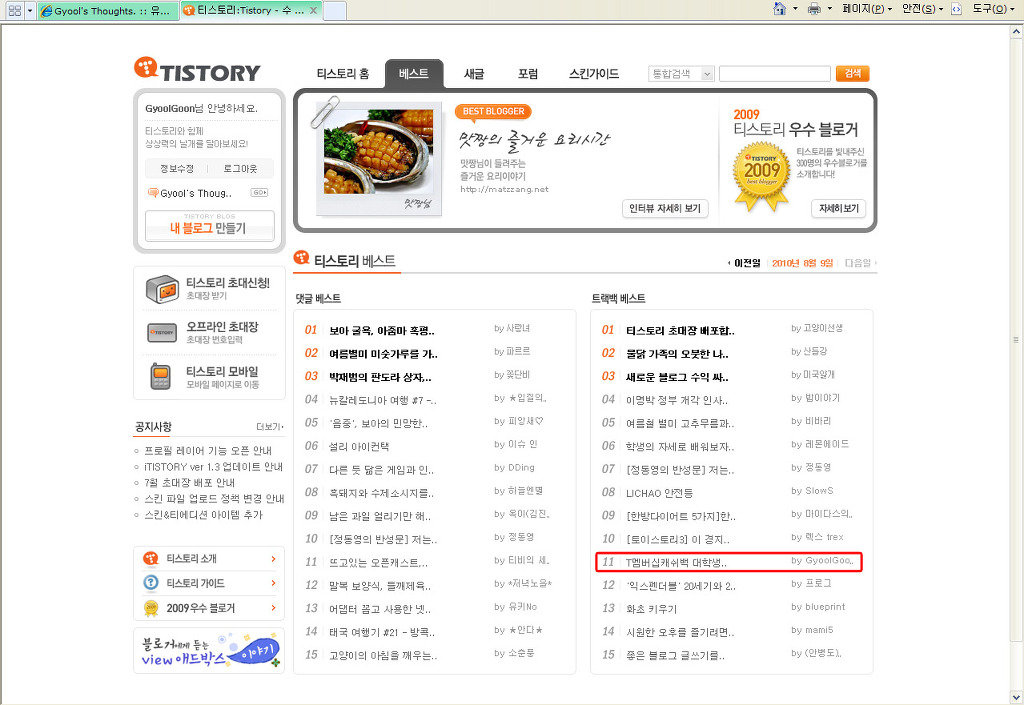Open trackback post 11 T멤버십캐쉬백 대학생..
The image size is (1024, 705).
tap(676, 562)
